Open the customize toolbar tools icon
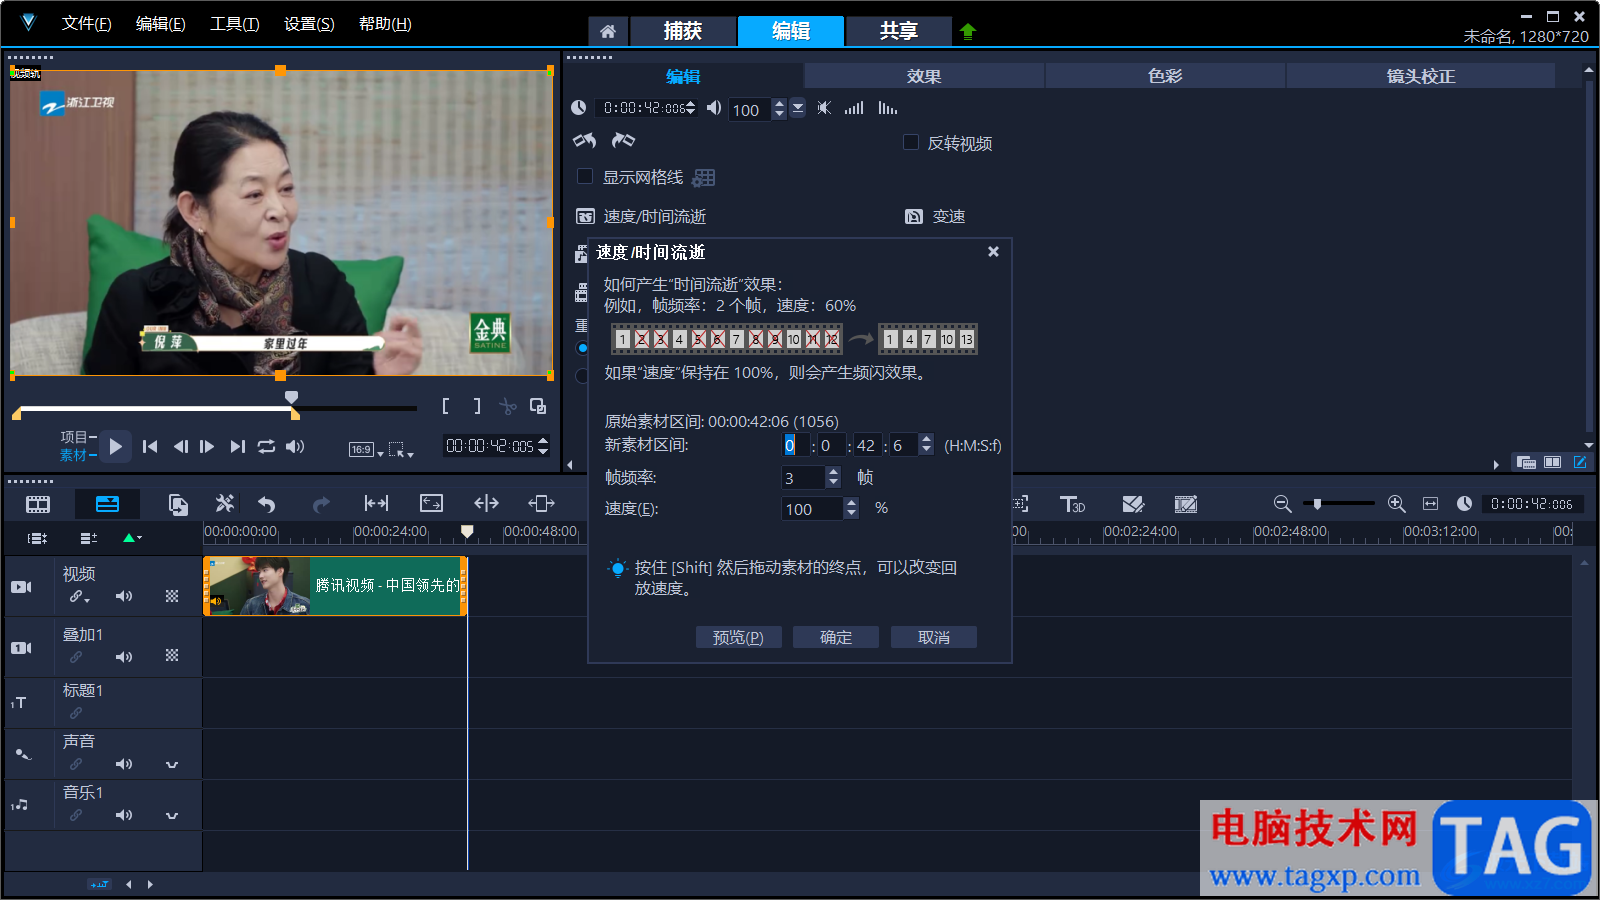Image resolution: width=1600 pixels, height=900 pixels. [x=225, y=504]
